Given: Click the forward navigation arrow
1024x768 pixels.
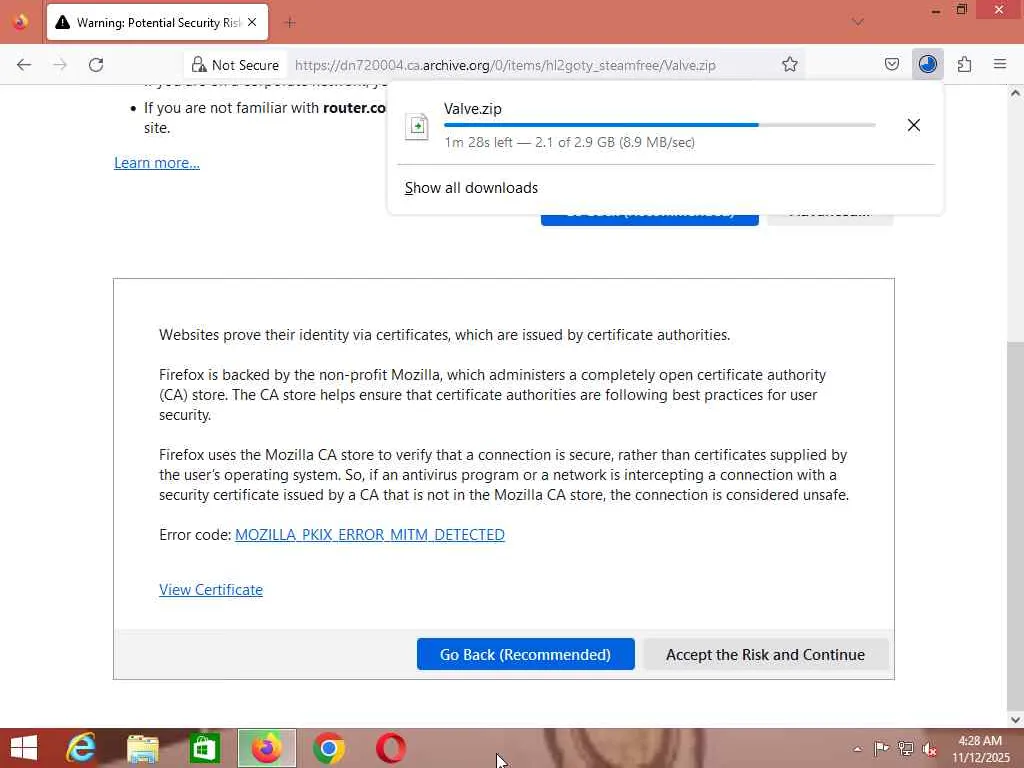Looking at the screenshot, I should point(60,65).
